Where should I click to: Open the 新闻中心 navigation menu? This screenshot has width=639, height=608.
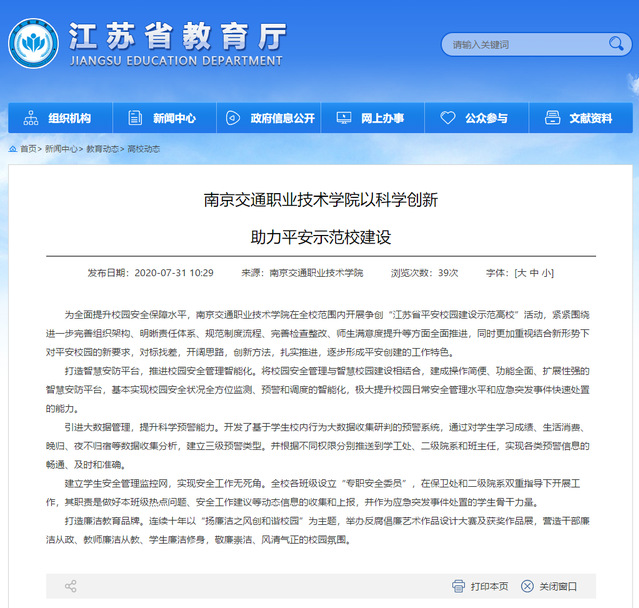point(163,118)
